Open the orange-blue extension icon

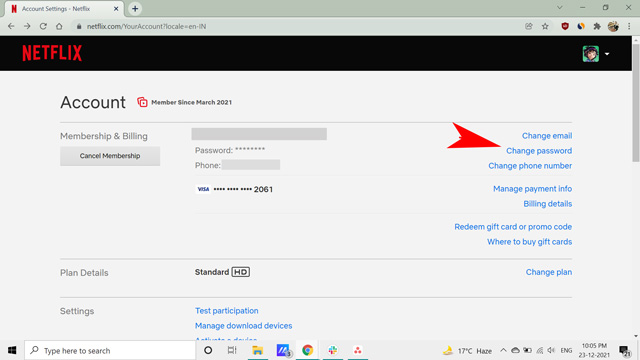(x=581, y=26)
